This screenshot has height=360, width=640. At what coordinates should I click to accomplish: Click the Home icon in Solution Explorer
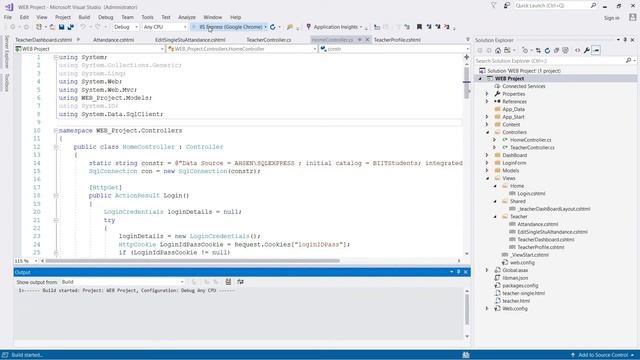pyautogui.click(x=498, y=50)
